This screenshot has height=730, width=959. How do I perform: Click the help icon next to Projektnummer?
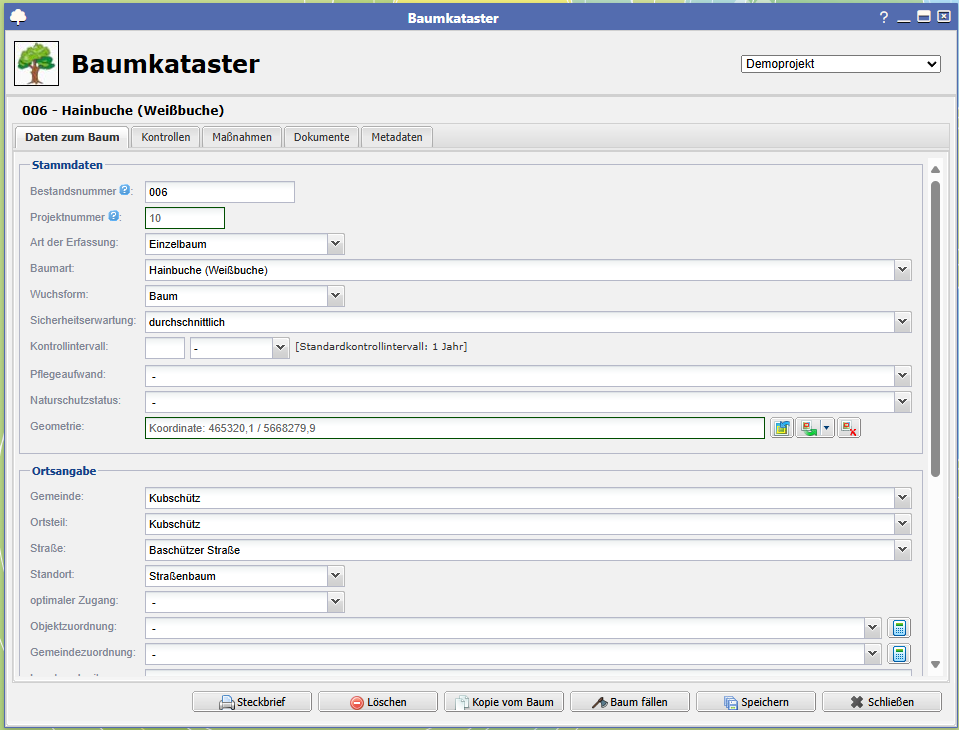click(x=114, y=216)
